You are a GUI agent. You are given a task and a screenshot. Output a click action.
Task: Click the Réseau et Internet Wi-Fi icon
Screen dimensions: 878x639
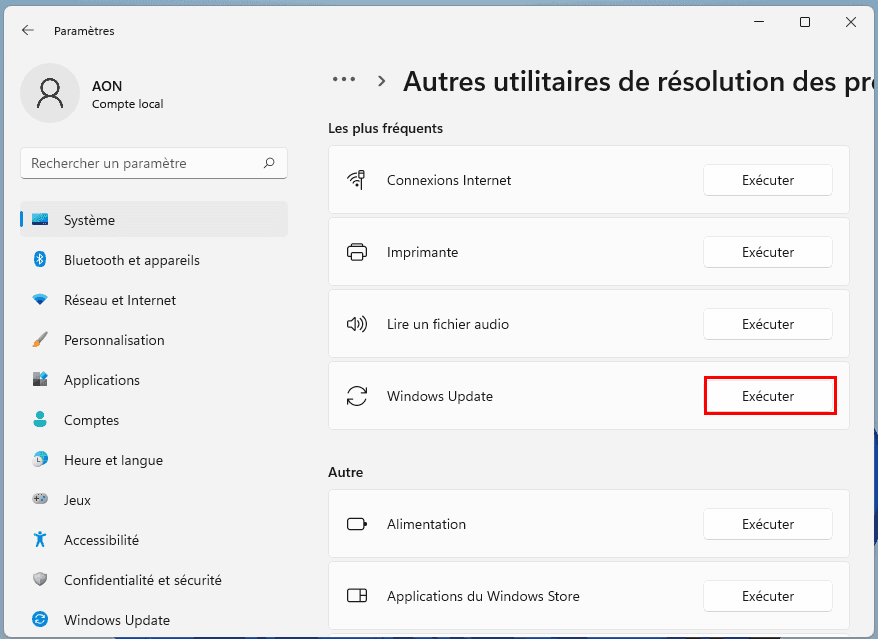point(40,300)
